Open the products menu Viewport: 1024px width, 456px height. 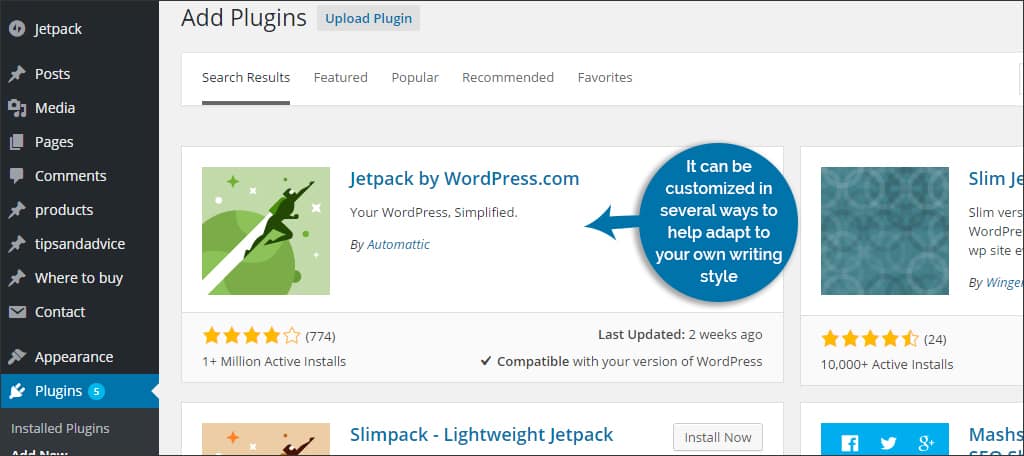79,210
